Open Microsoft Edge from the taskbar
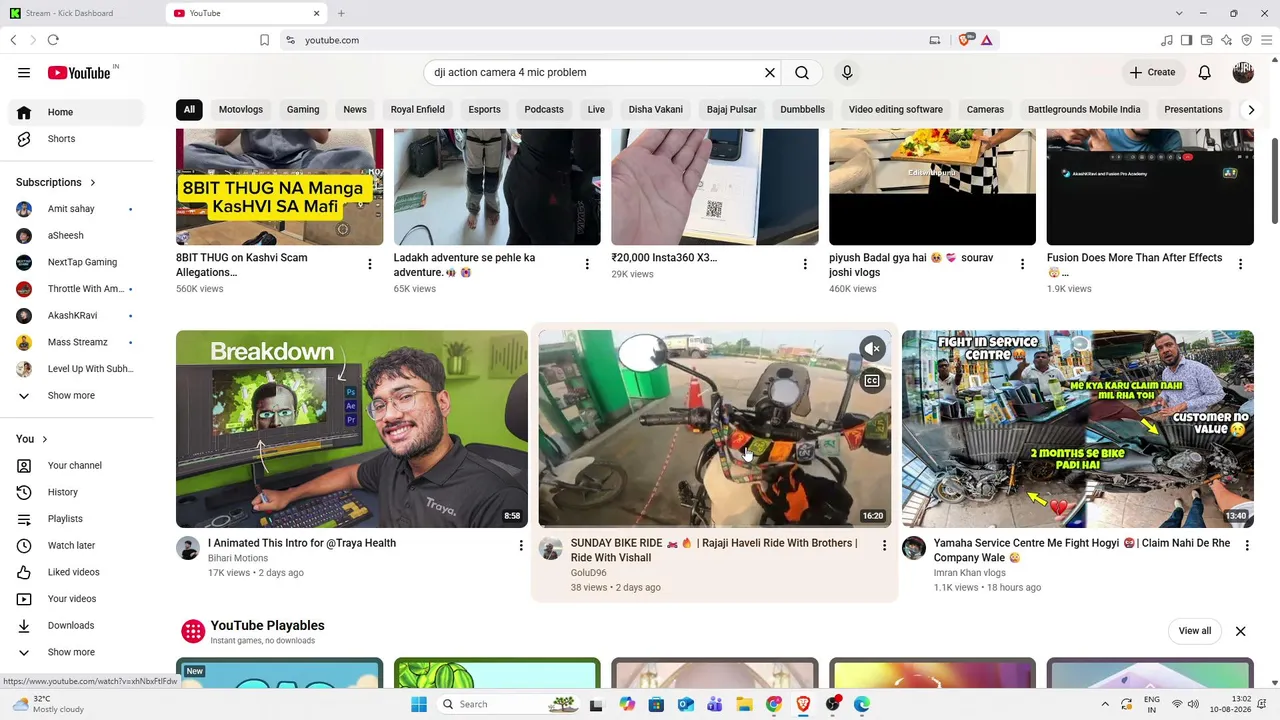The height and width of the screenshot is (720, 1280). click(x=862, y=704)
